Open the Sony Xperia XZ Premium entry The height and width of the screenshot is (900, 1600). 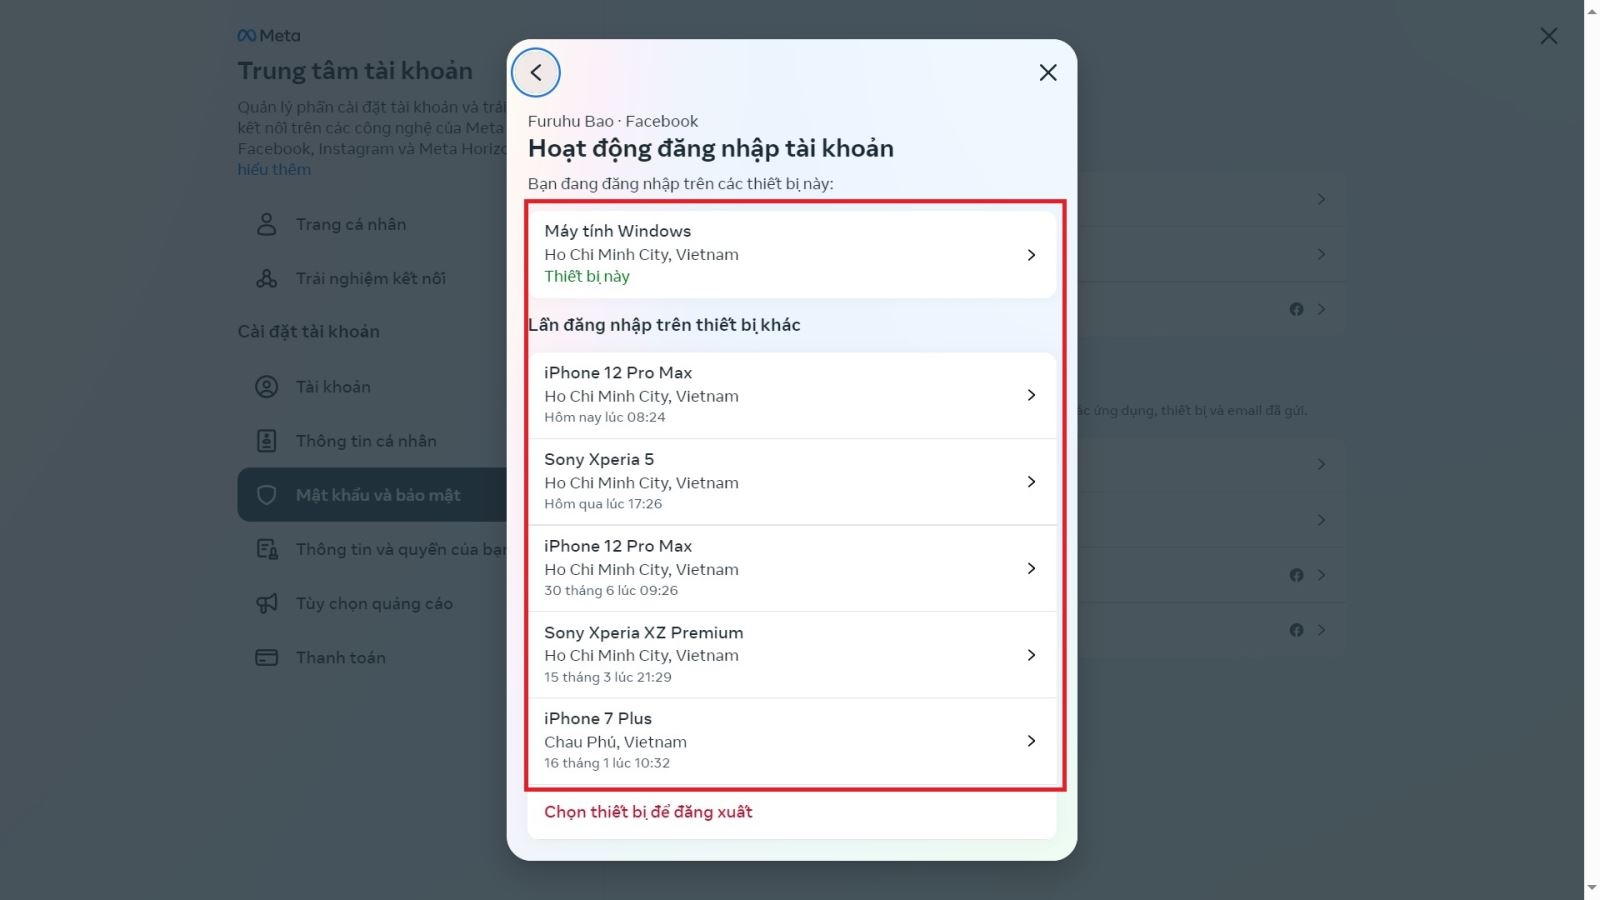[792, 655]
